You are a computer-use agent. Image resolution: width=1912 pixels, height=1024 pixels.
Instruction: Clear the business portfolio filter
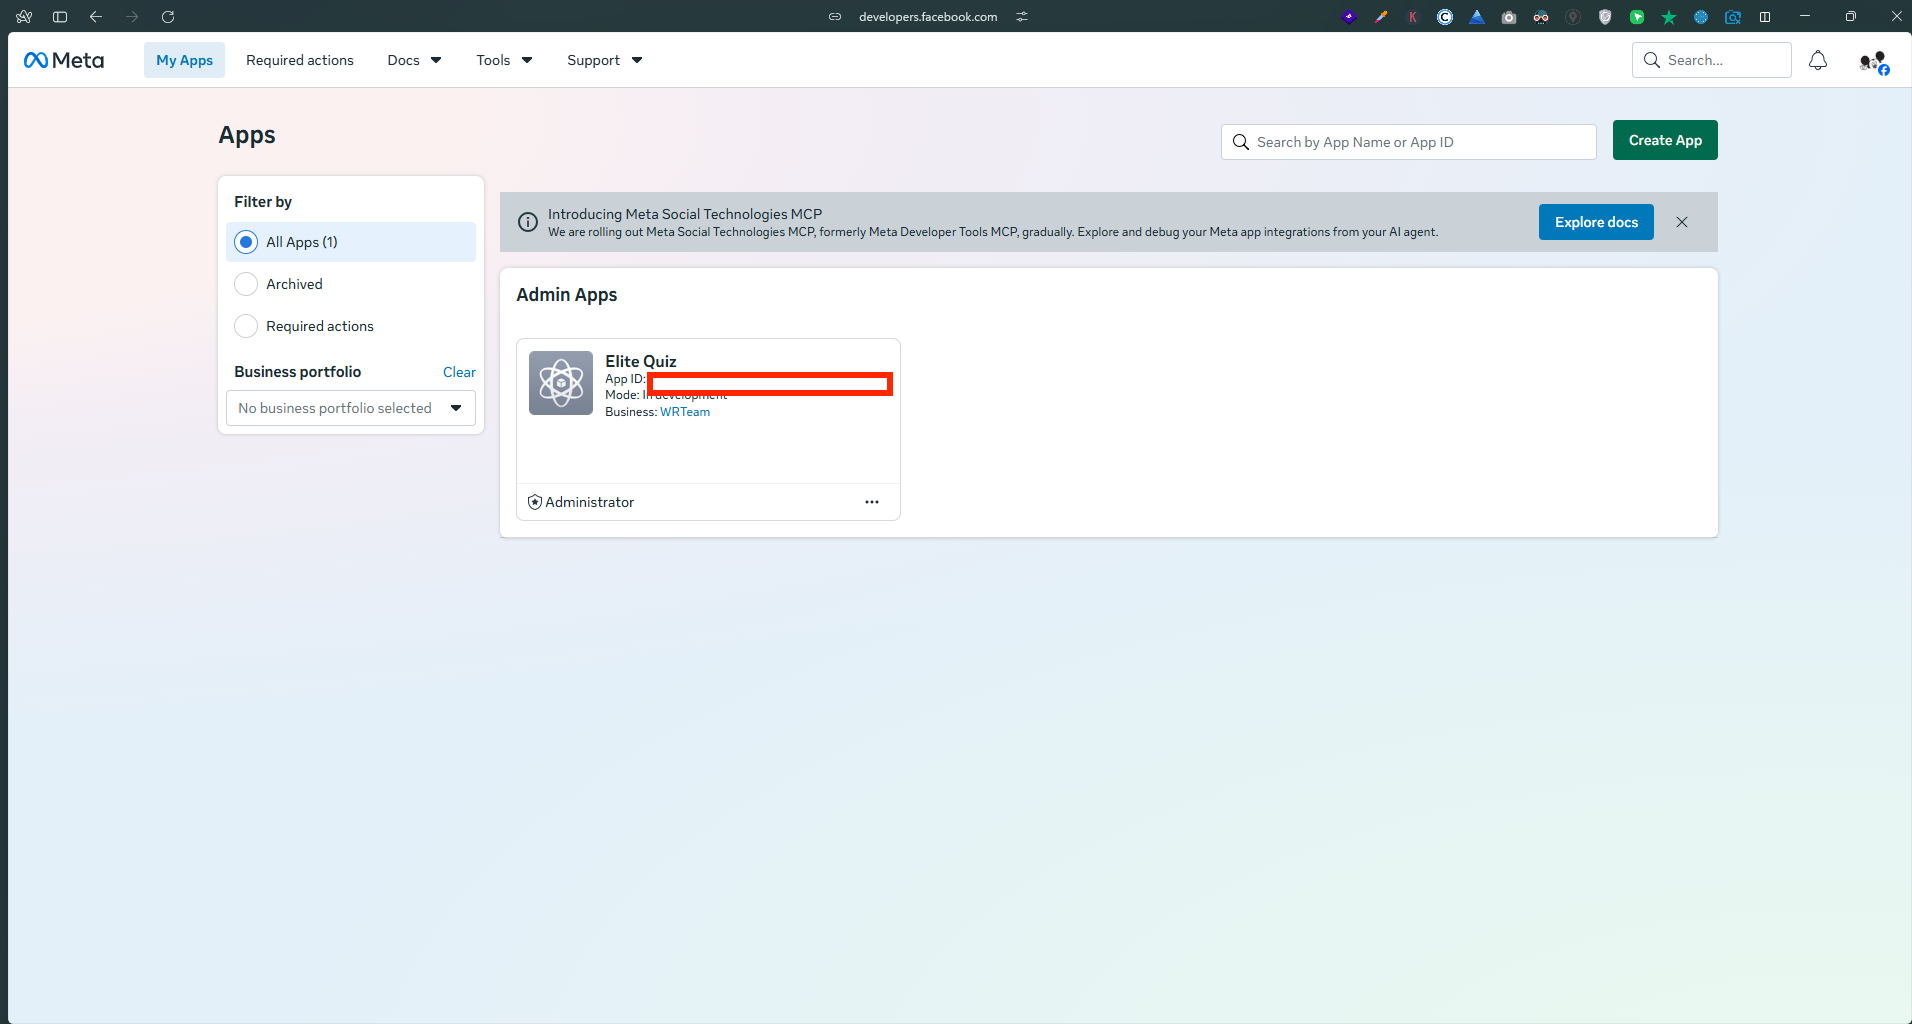[x=459, y=372]
